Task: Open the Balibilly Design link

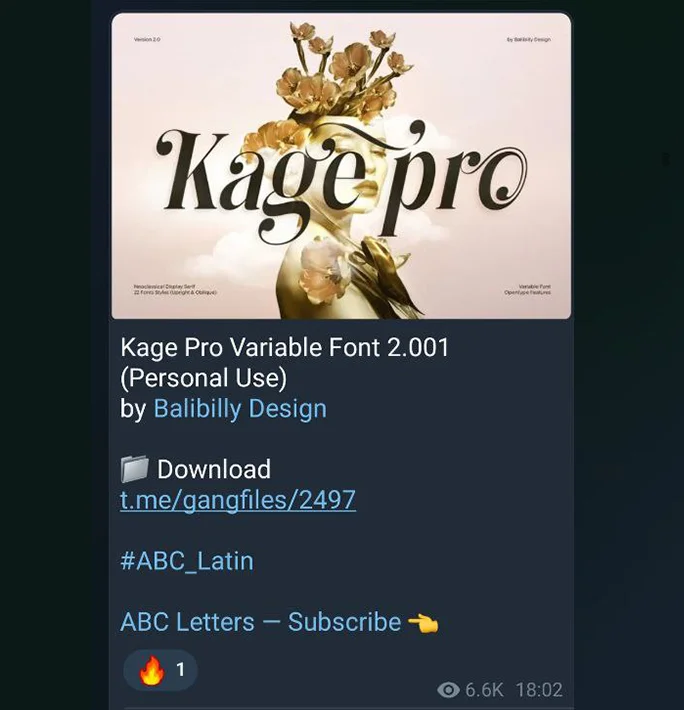Action: [240, 408]
